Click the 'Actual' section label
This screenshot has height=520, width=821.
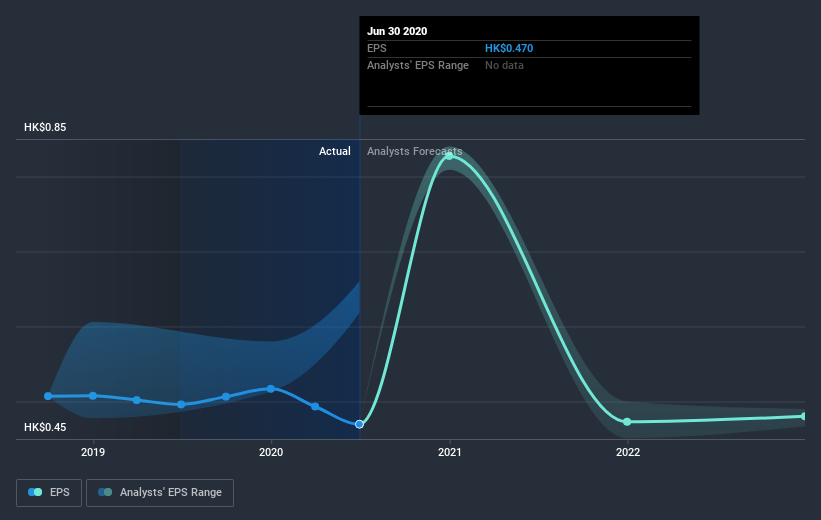click(335, 151)
